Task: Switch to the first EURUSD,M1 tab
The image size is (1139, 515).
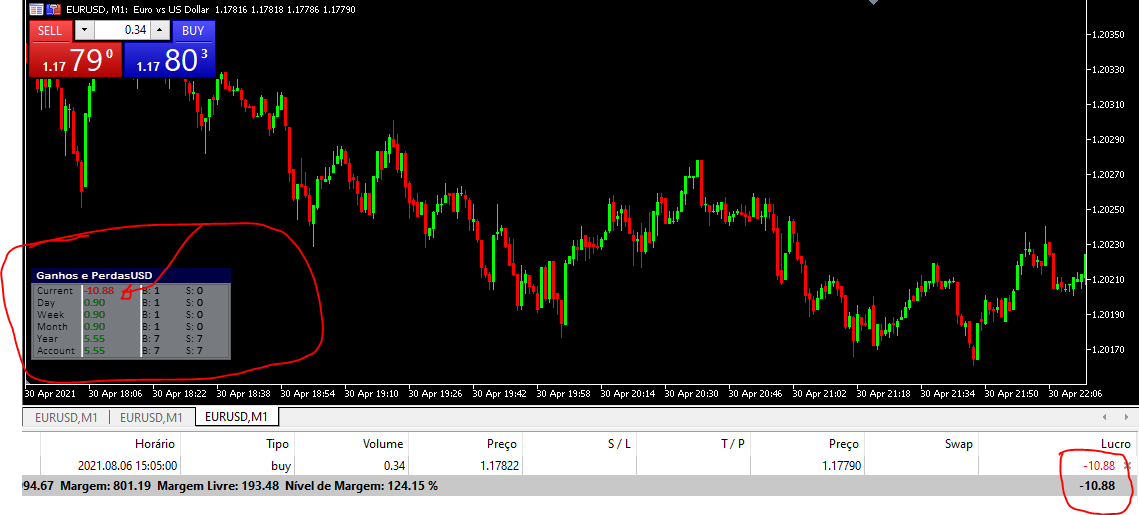Action: [65, 418]
